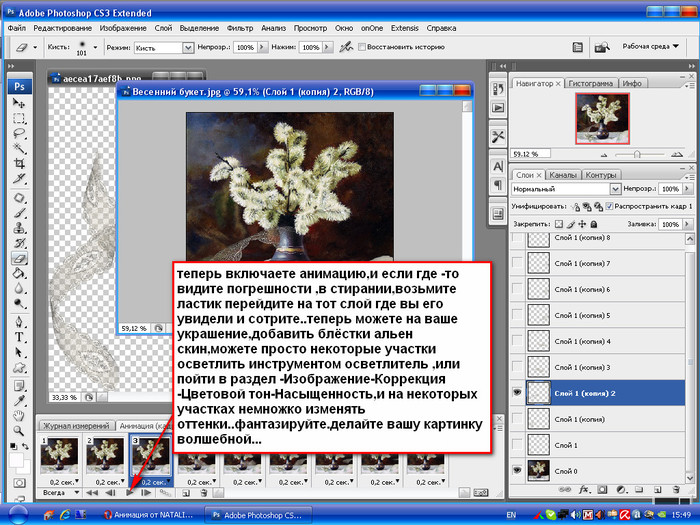
Task: Select the Clone Stamp tool
Action: click(x=19, y=228)
